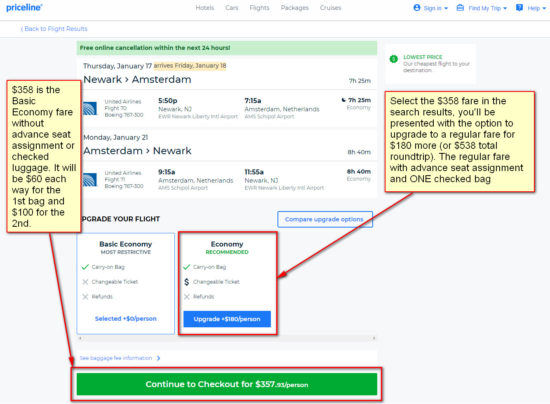Click the overnight moon icon by 7h 25m
This screenshot has height=404, width=550.
click(344, 100)
